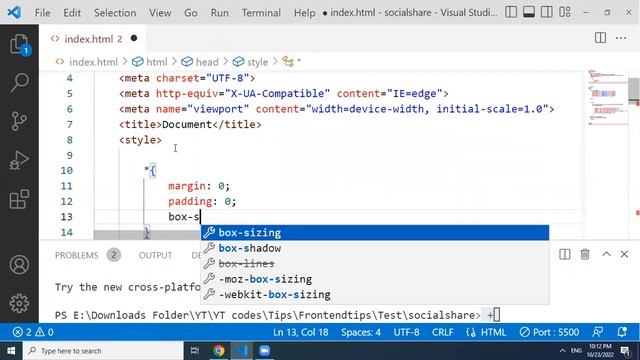Click the Port : 5500 Live Server status
Screen dimensions: 640x360
click(x=549, y=332)
